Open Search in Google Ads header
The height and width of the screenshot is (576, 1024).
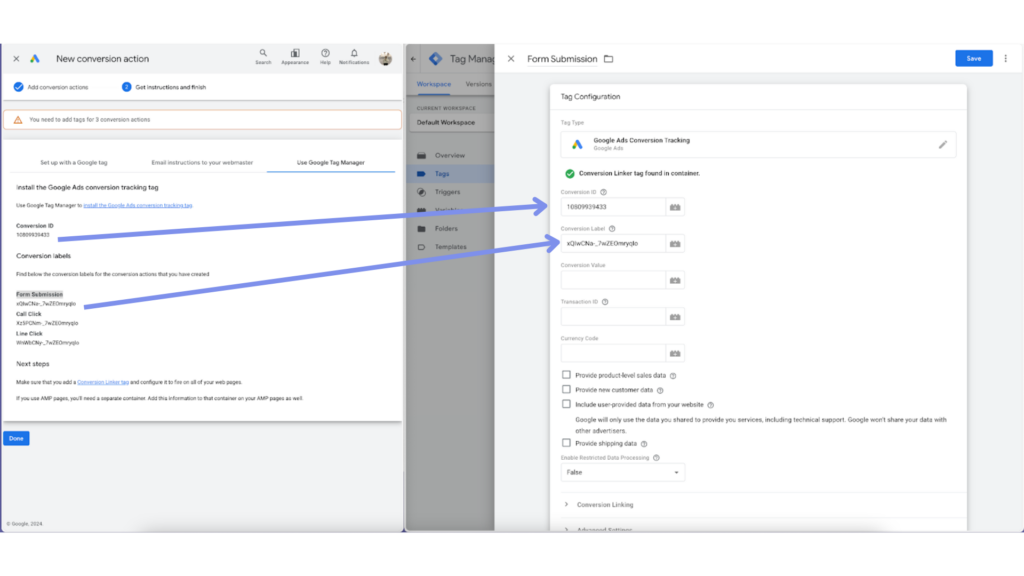click(x=263, y=57)
